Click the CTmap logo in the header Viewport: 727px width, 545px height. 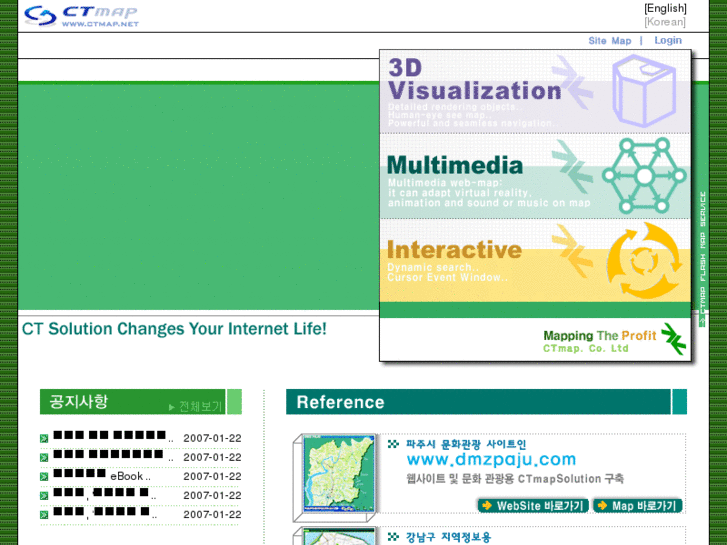tap(81, 16)
